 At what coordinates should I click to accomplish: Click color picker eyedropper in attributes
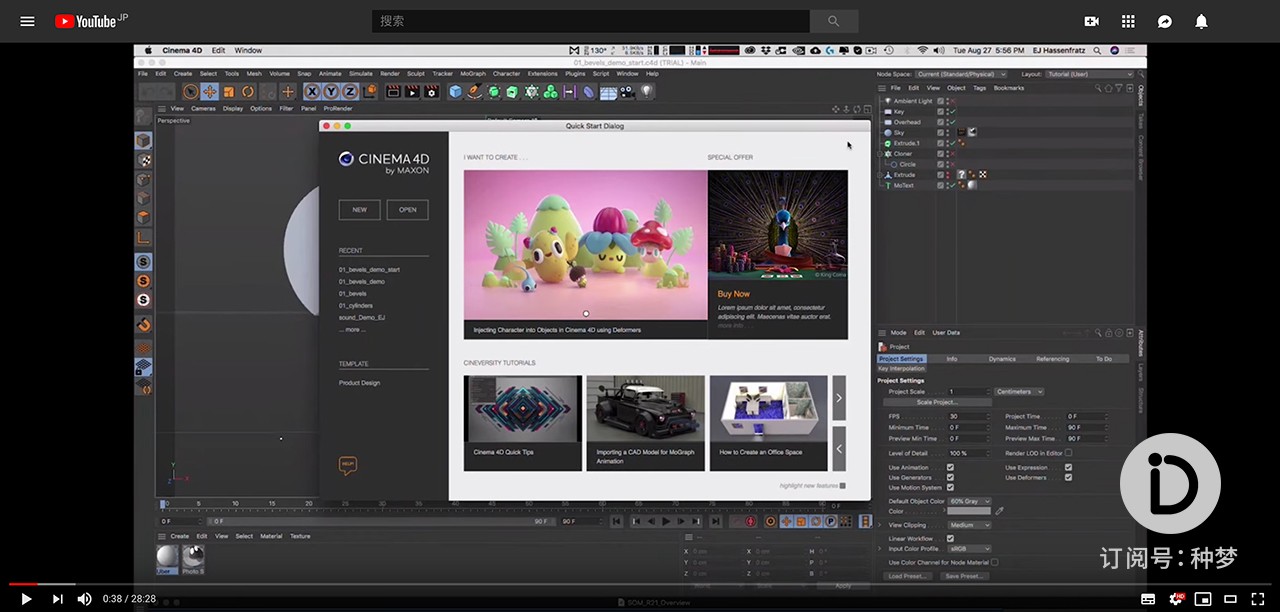[x=999, y=511]
